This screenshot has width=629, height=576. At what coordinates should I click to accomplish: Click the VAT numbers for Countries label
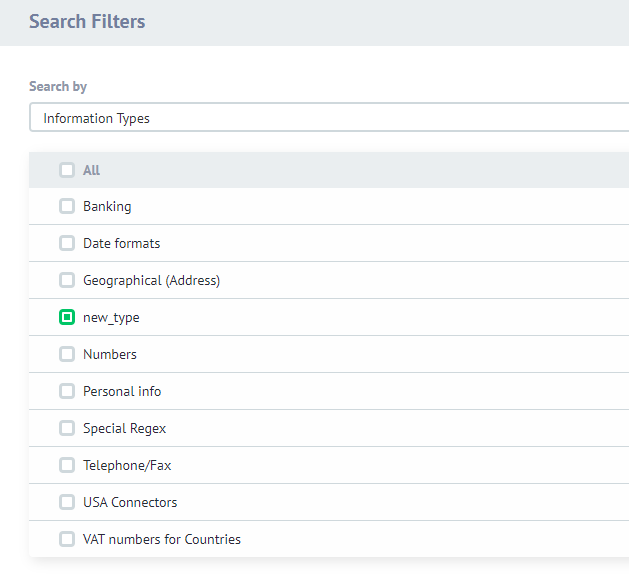coord(162,539)
